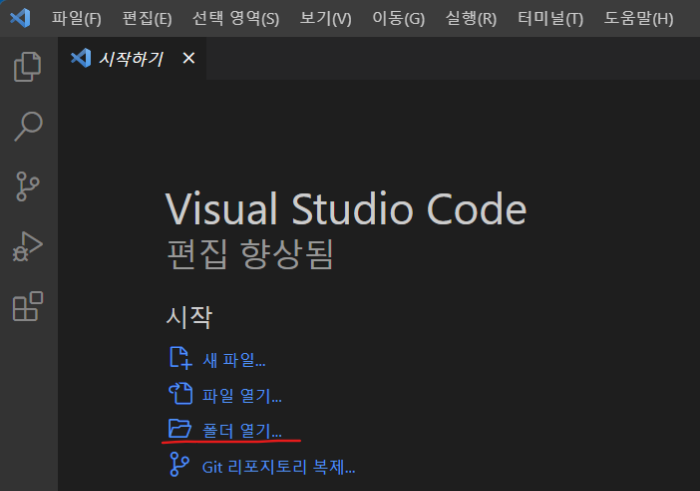This screenshot has width=700, height=491.
Task: Open the 터미널(T) menu
Action: [550, 18]
